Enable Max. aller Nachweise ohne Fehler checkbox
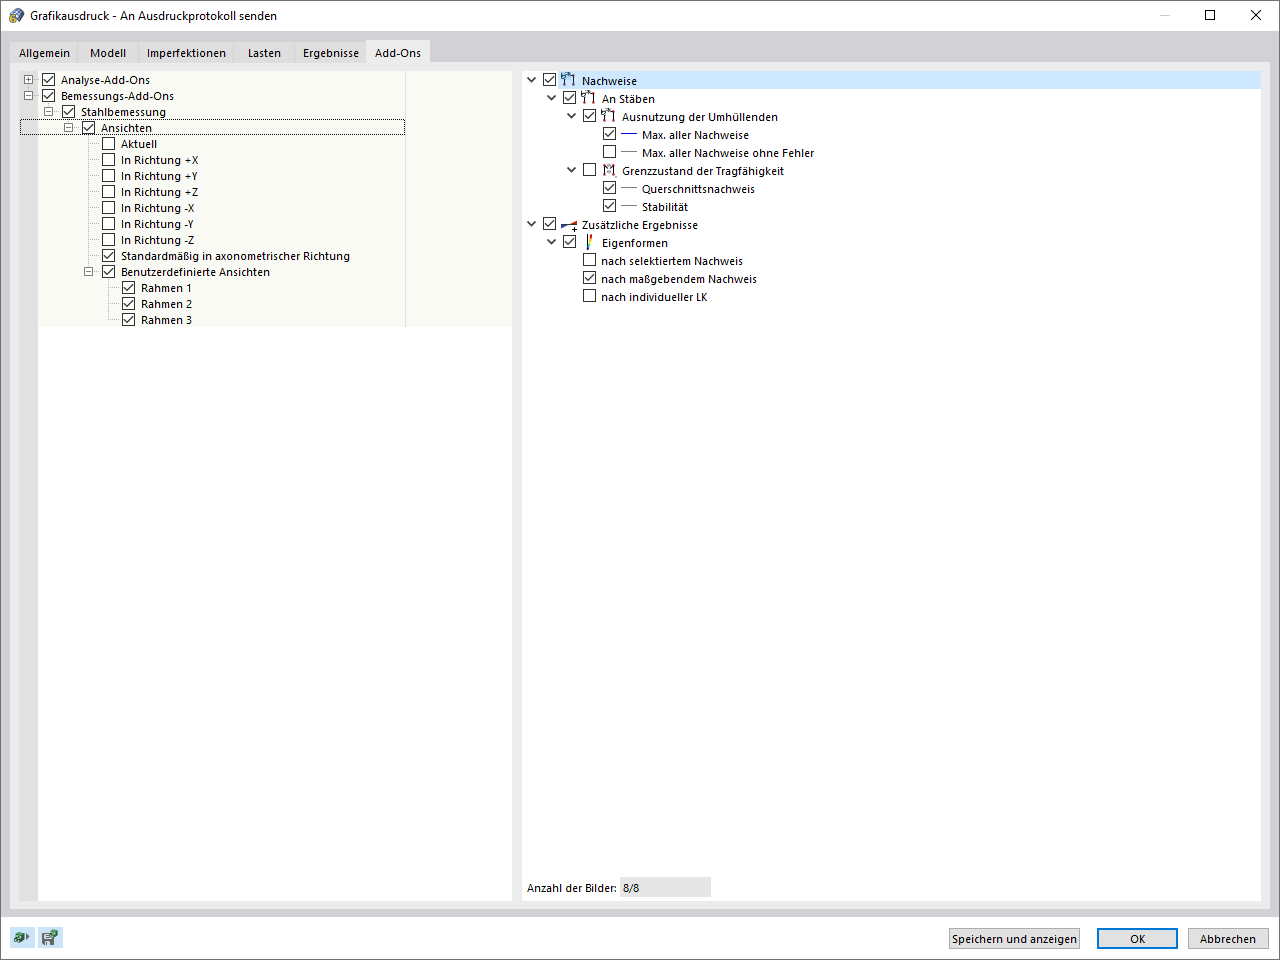 [610, 152]
